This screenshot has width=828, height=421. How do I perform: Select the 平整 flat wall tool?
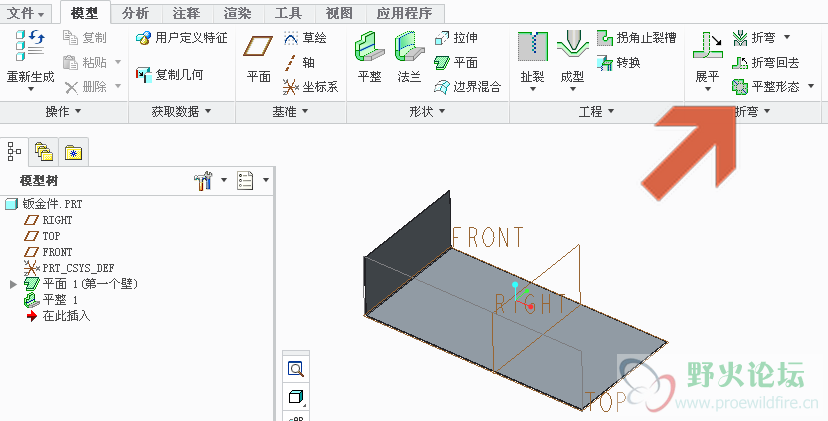pyautogui.click(x=370, y=57)
